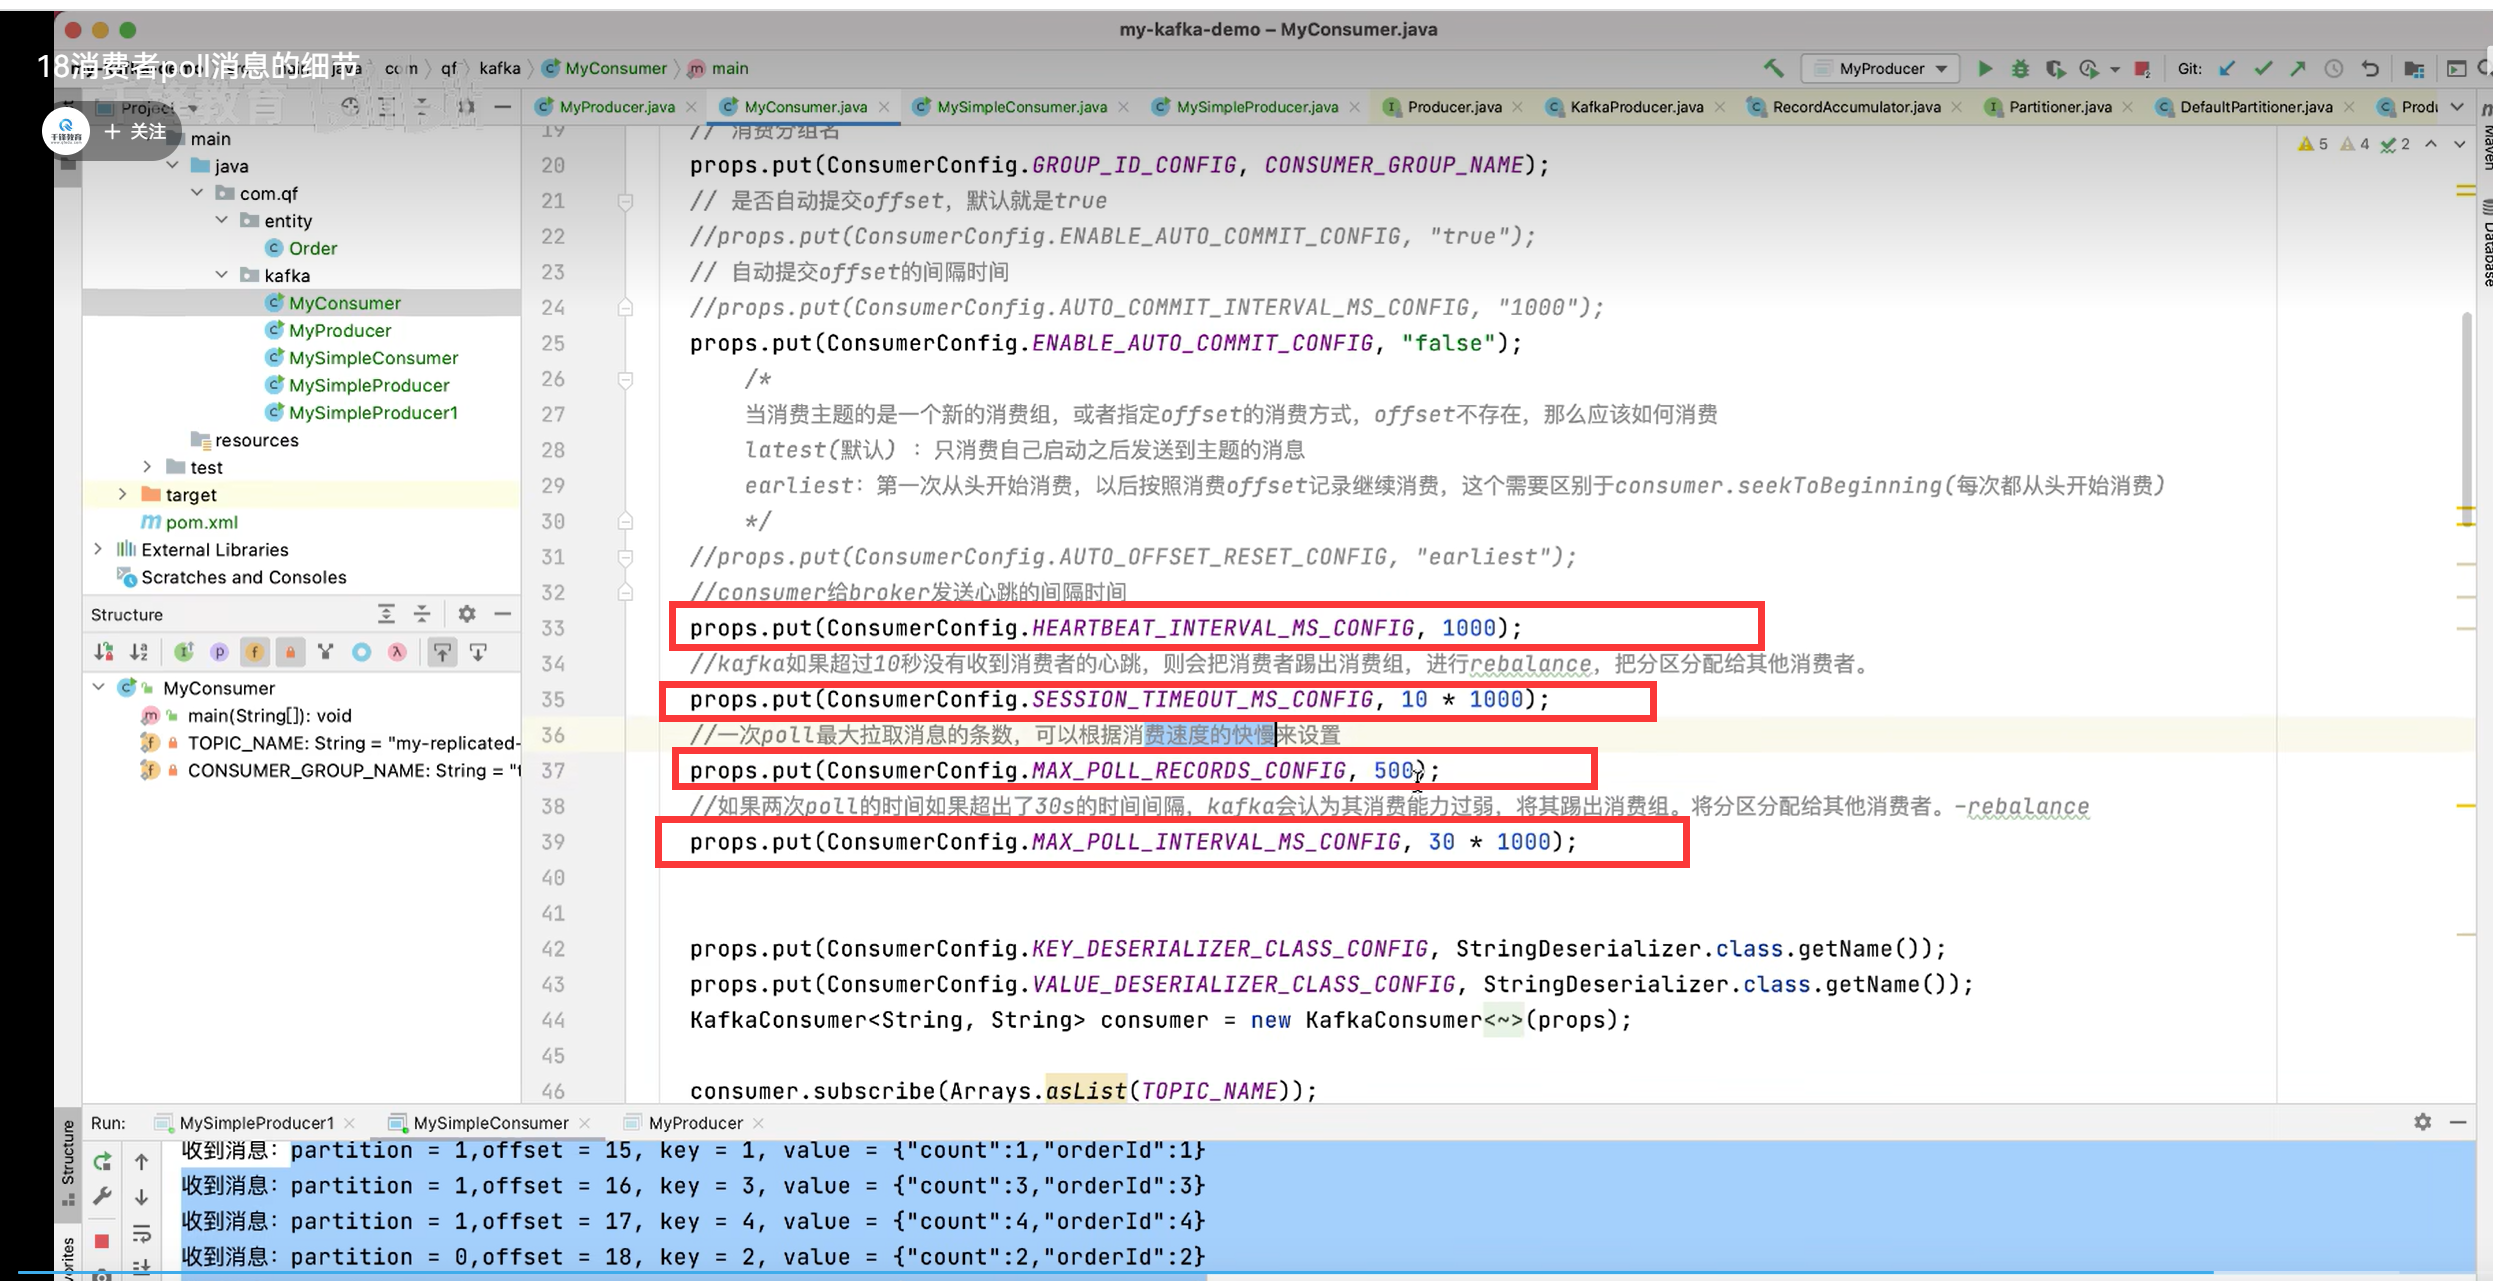Rerun program in Run panel
This screenshot has height=1281, width=2493.
point(102,1161)
